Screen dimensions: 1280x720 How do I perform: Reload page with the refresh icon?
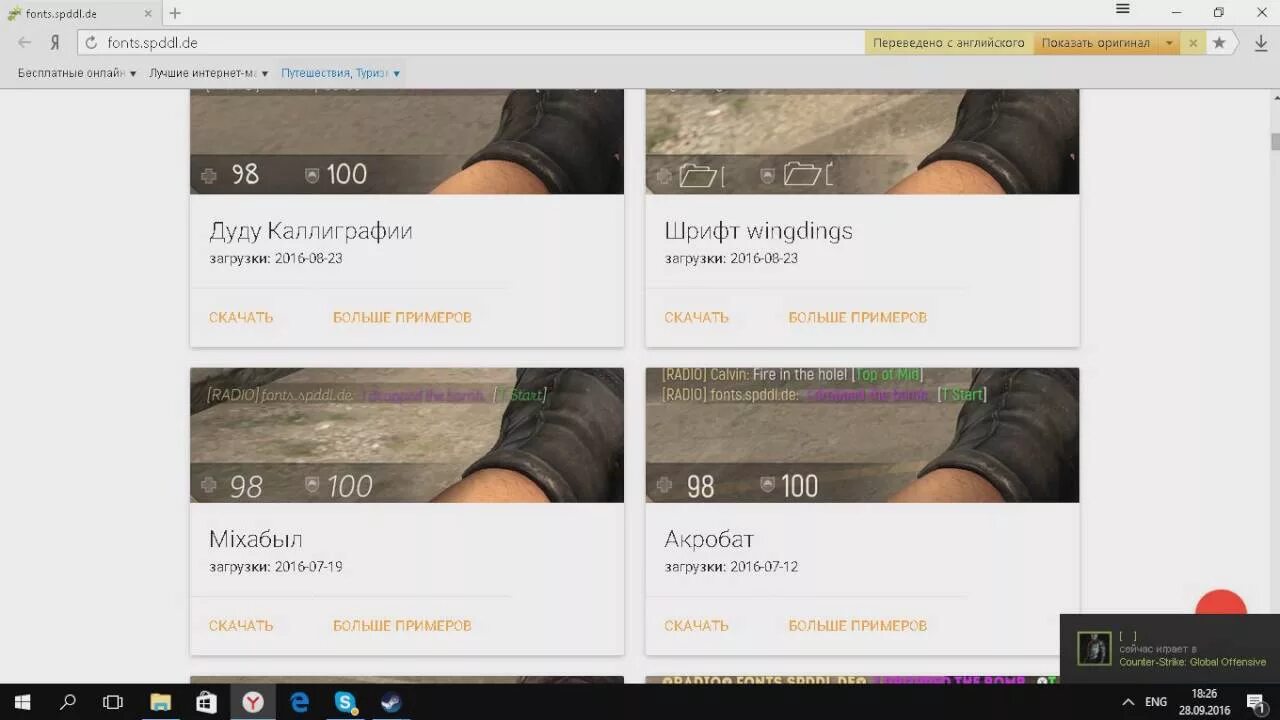pyautogui.click(x=91, y=43)
